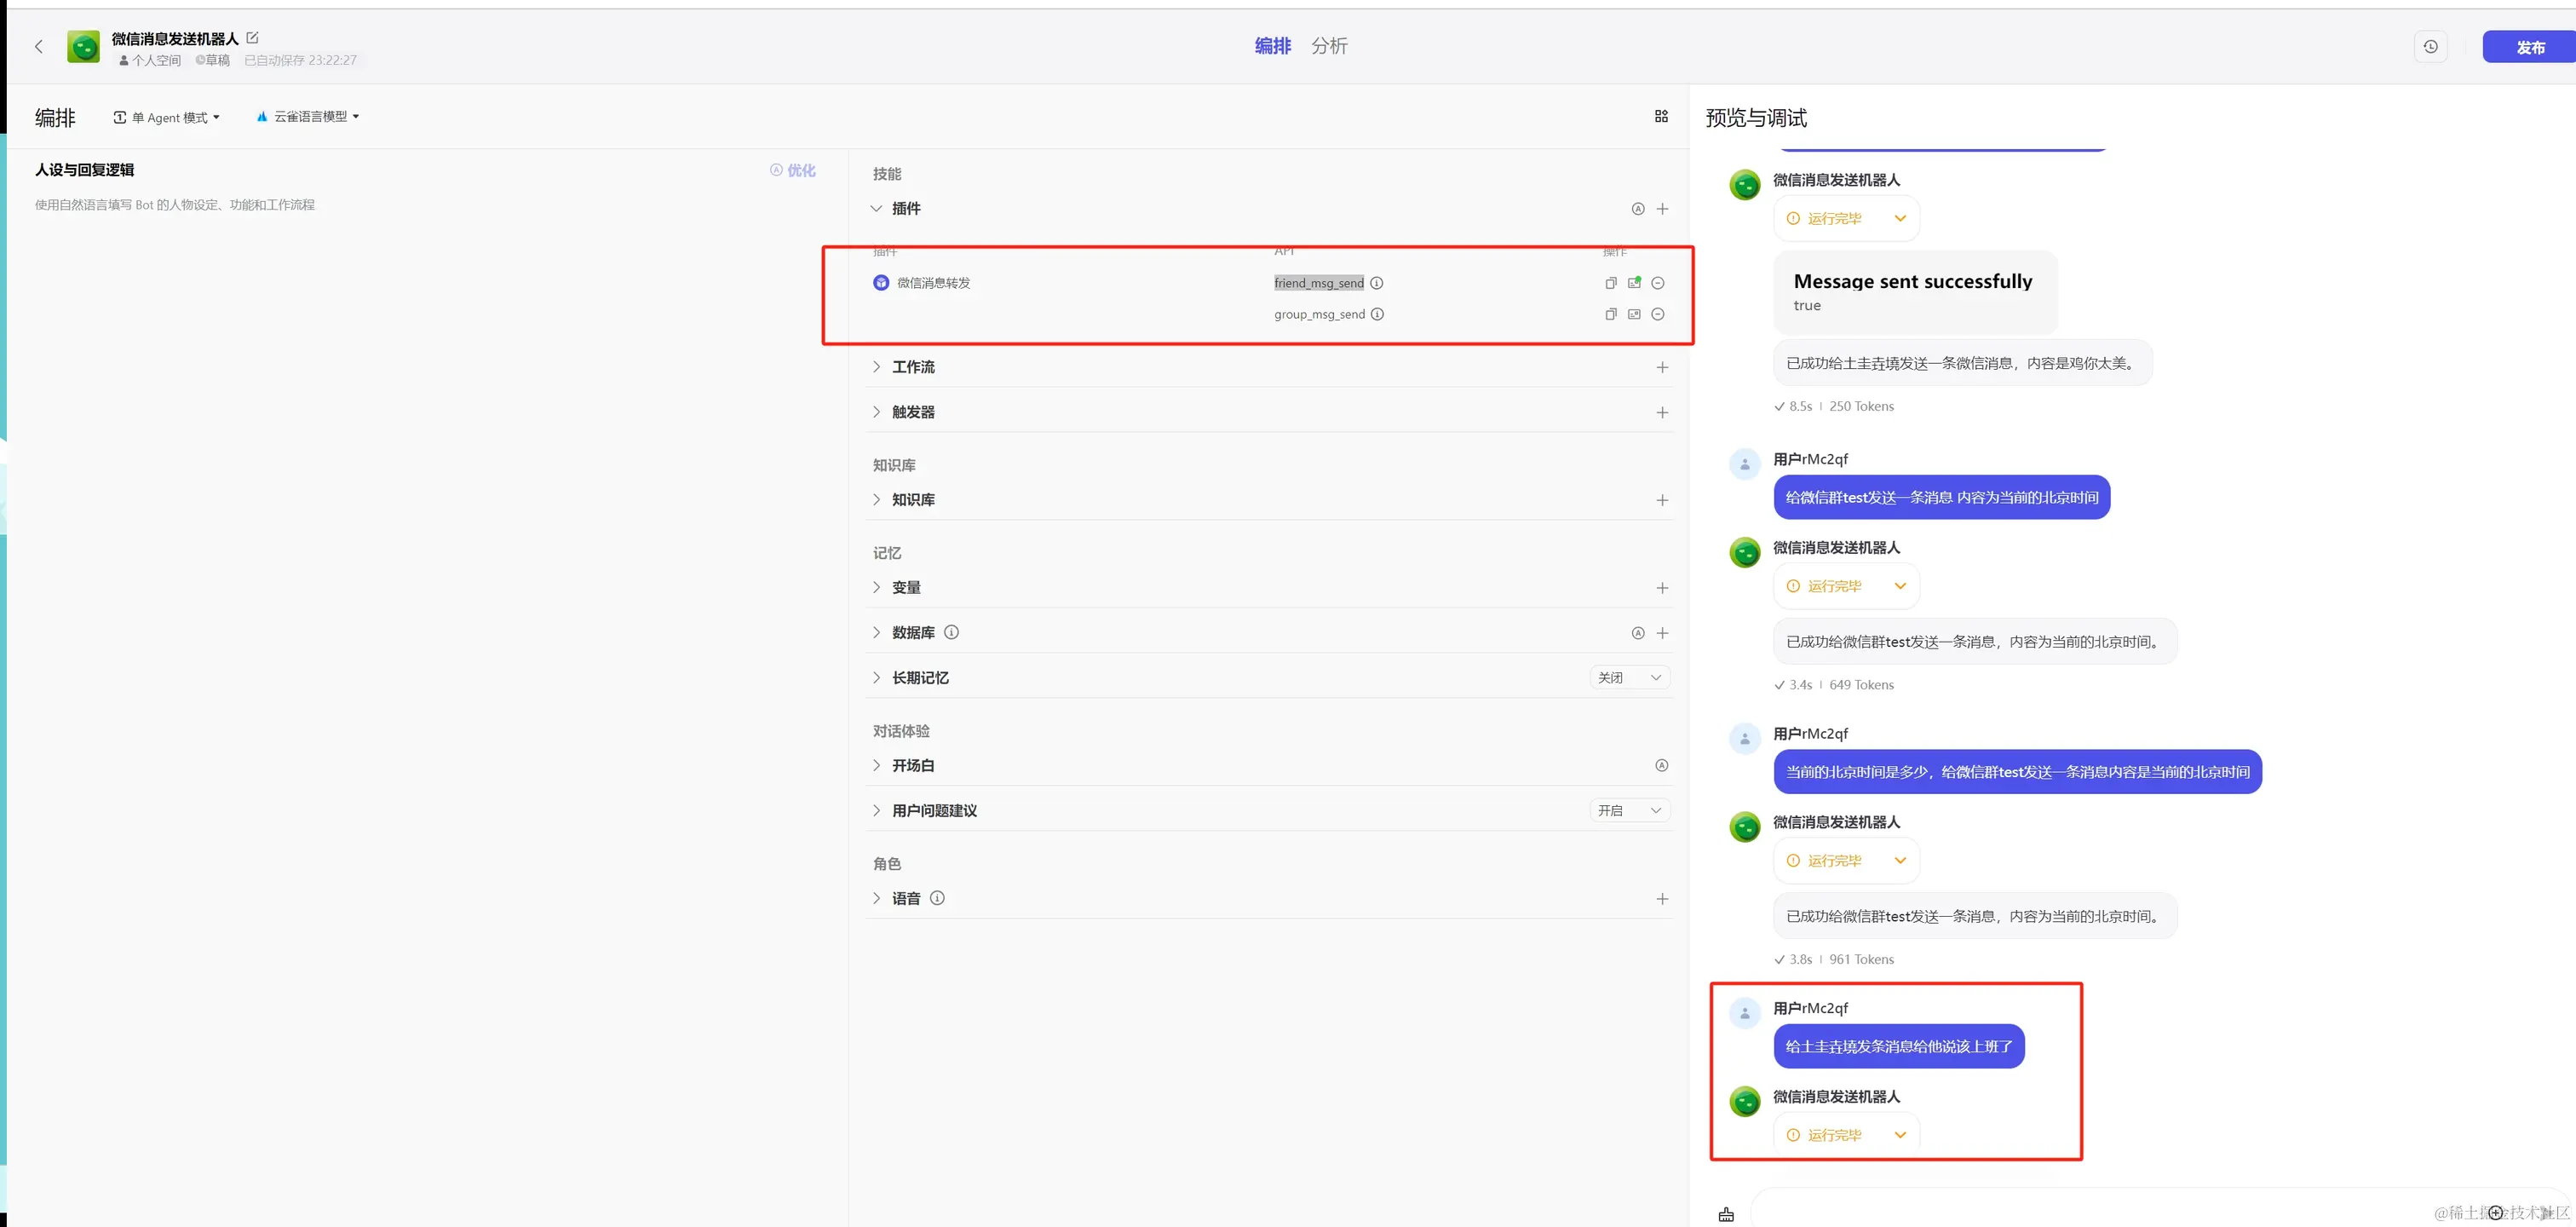Viewport: 2576px width, 1227px height.
Task: Switch to the 分析 tab
Action: [x=1329, y=46]
